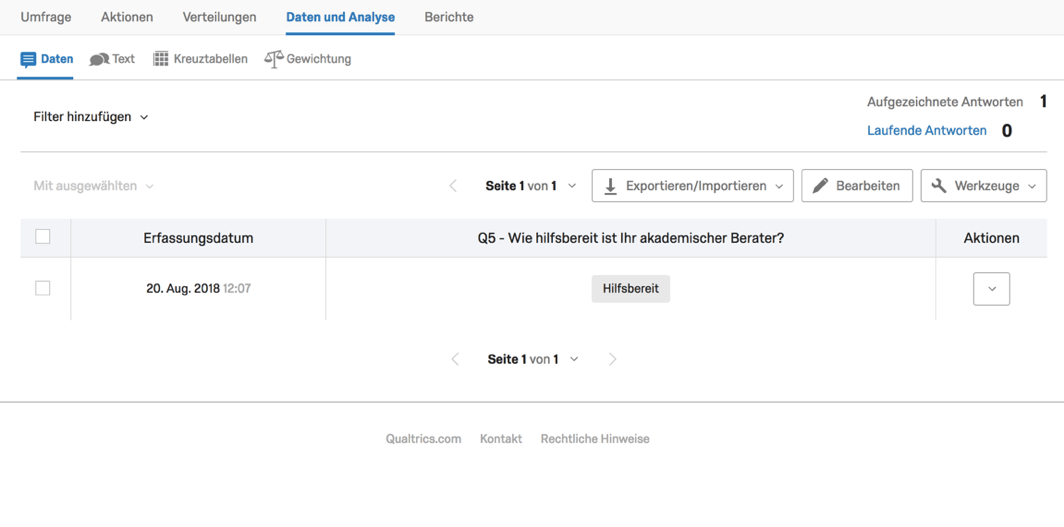The image size is (1064, 527).
Task: Open the Aktionen dropdown for the response row
Action: 991,289
